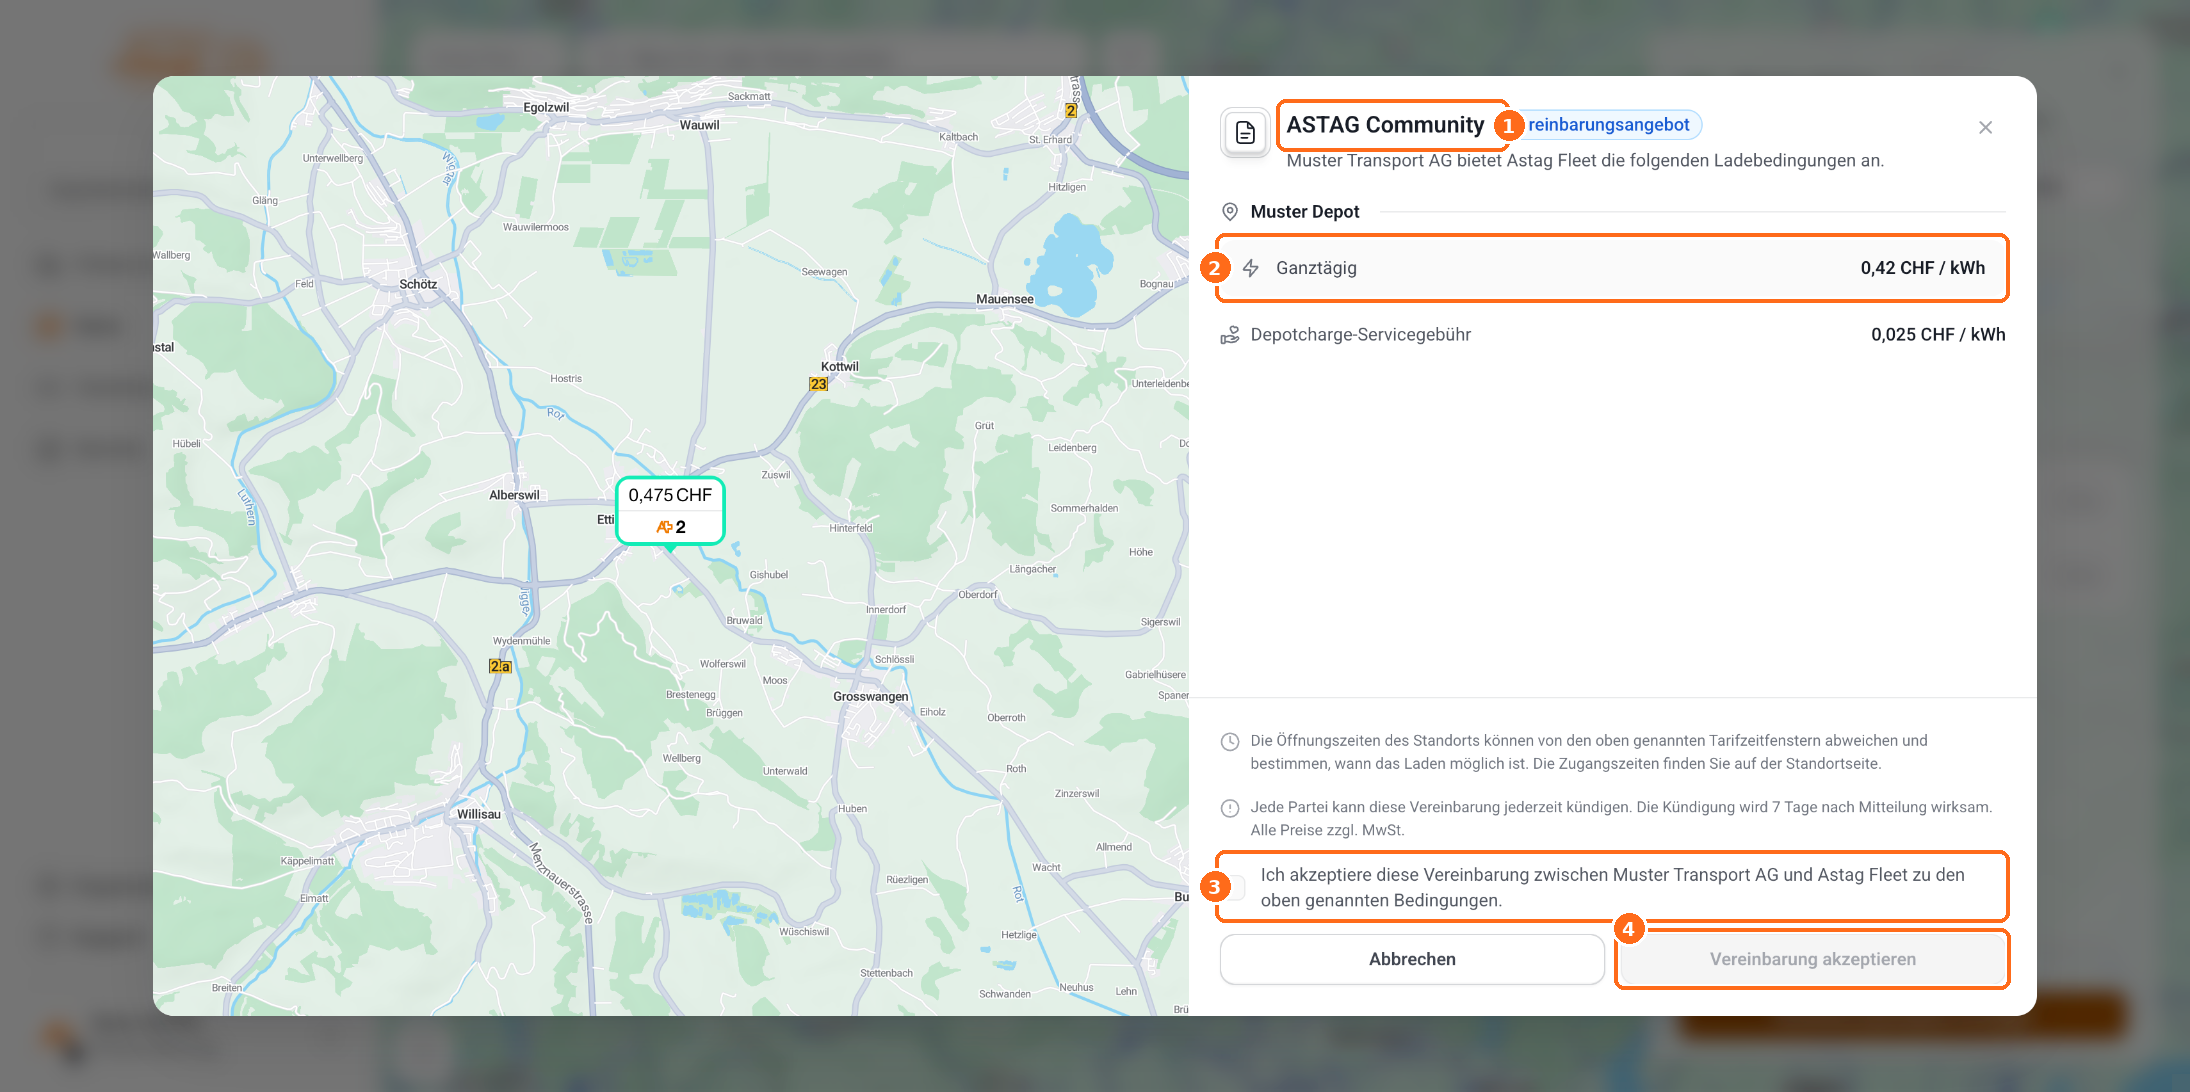Click the Vereinbarungsangebot badge
Viewport: 2190px width, 1092px height.
[1605, 125]
